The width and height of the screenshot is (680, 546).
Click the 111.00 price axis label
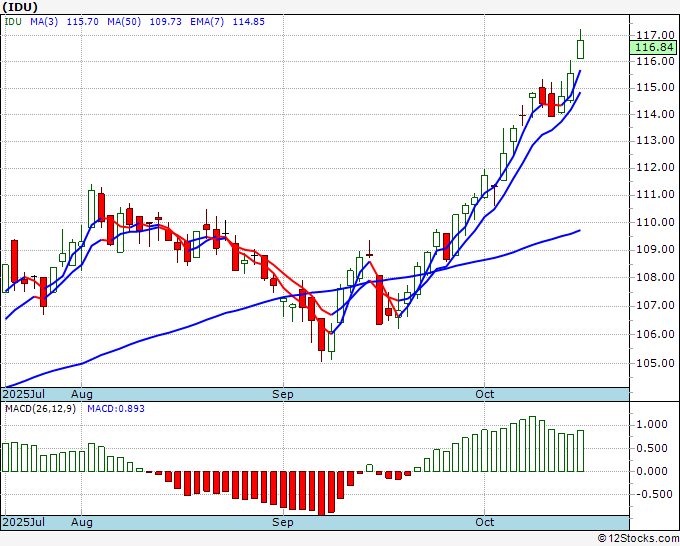point(655,195)
